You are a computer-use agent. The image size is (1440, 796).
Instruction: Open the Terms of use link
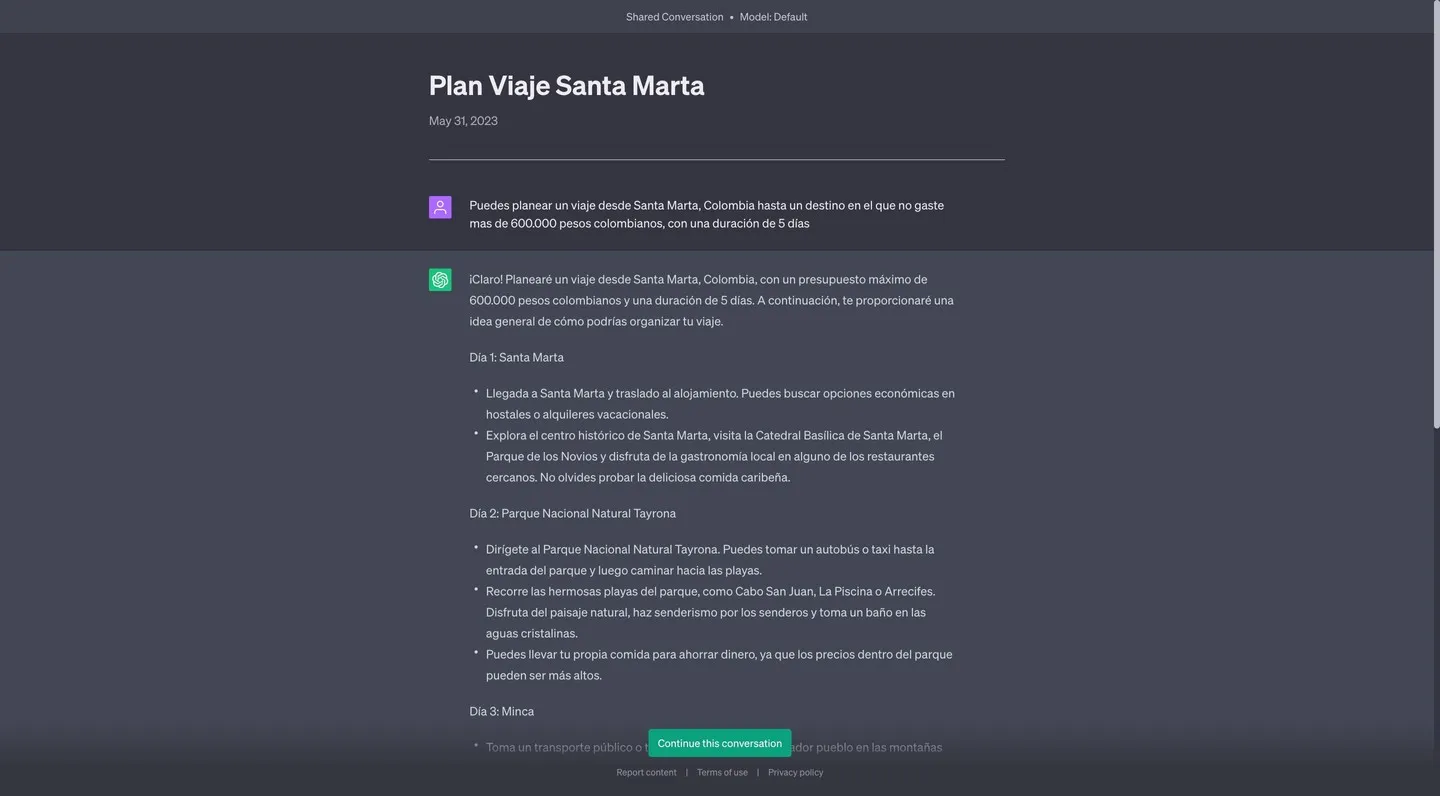pos(722,772)
